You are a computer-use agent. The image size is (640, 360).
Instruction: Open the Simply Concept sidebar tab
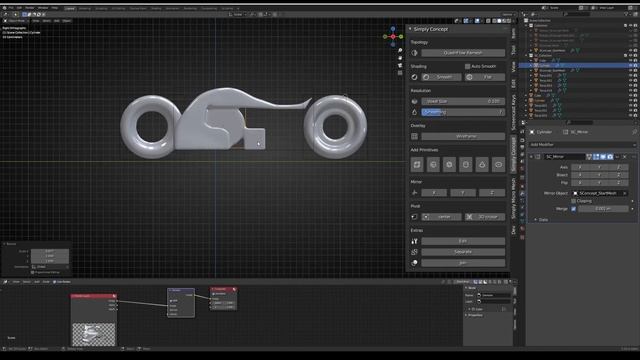(513, 155)
